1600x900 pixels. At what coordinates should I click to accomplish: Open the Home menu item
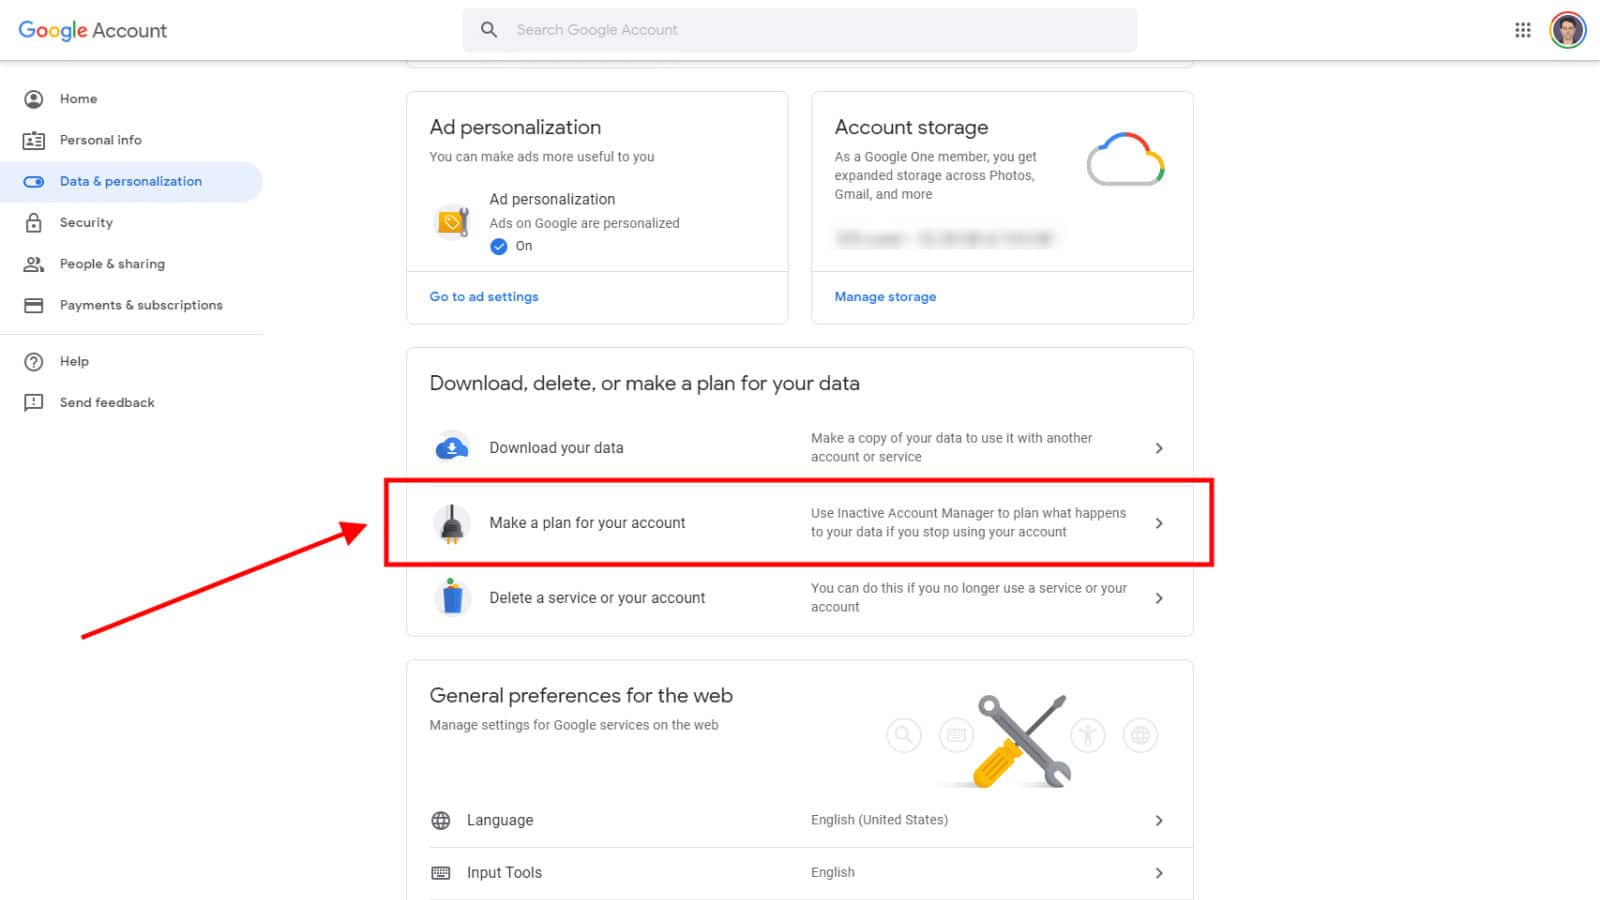pyautogui.click(x=131, y=99)
